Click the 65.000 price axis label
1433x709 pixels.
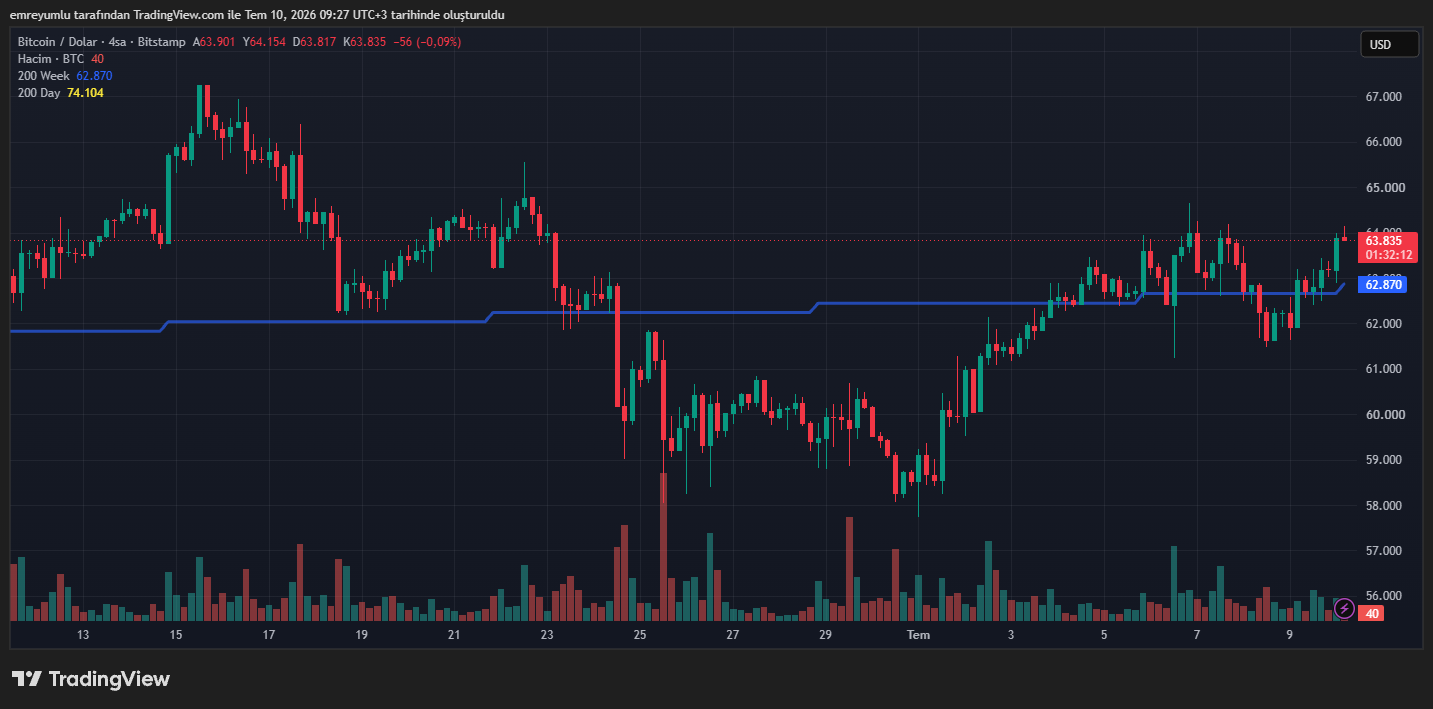point(1385,188)
